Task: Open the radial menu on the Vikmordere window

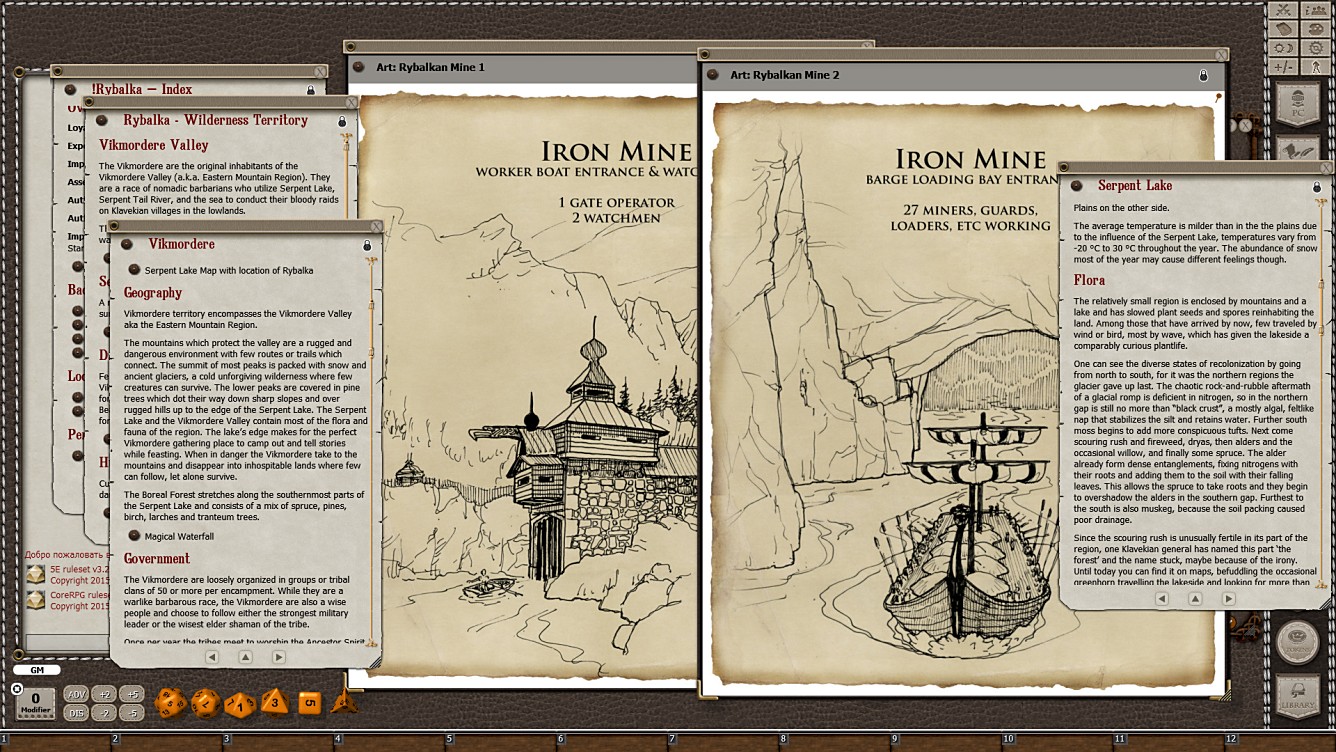Action: pos(127,244)
